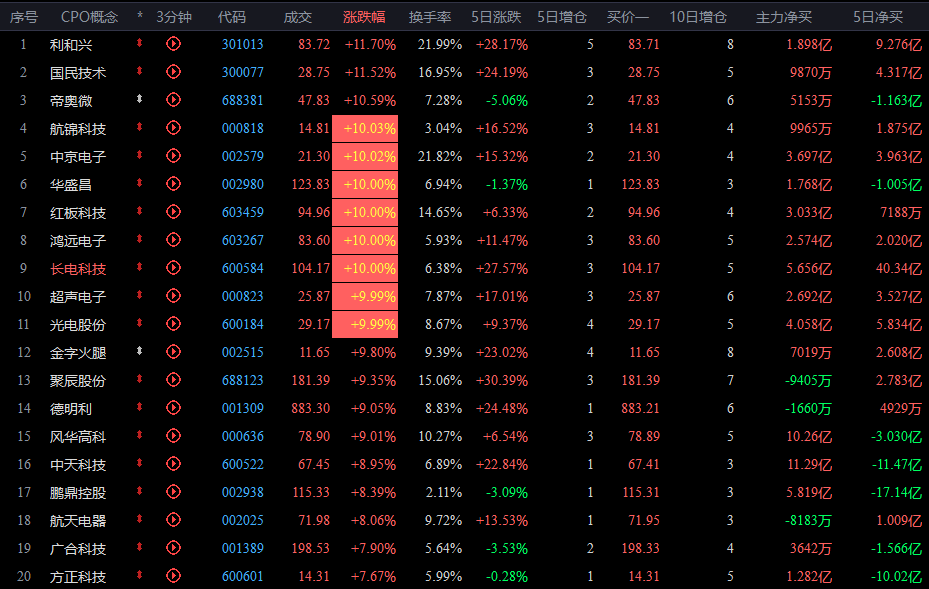Select the 鹏鼎控股 stock row name
The height and width of the screenshot is (589, 929).
[78, 493]
